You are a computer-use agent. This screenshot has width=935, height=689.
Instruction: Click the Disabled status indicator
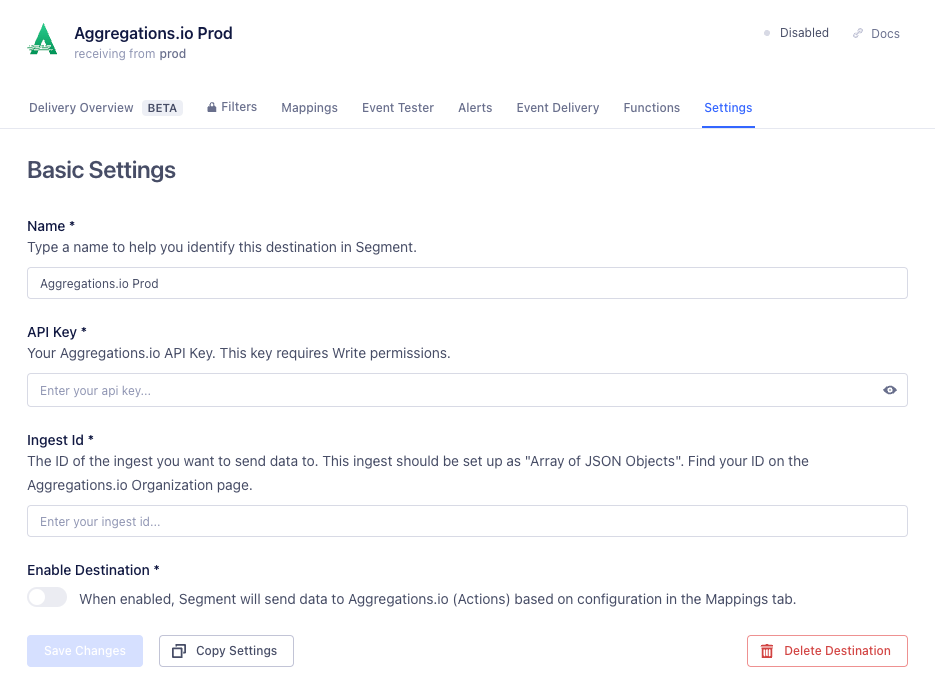797,33
